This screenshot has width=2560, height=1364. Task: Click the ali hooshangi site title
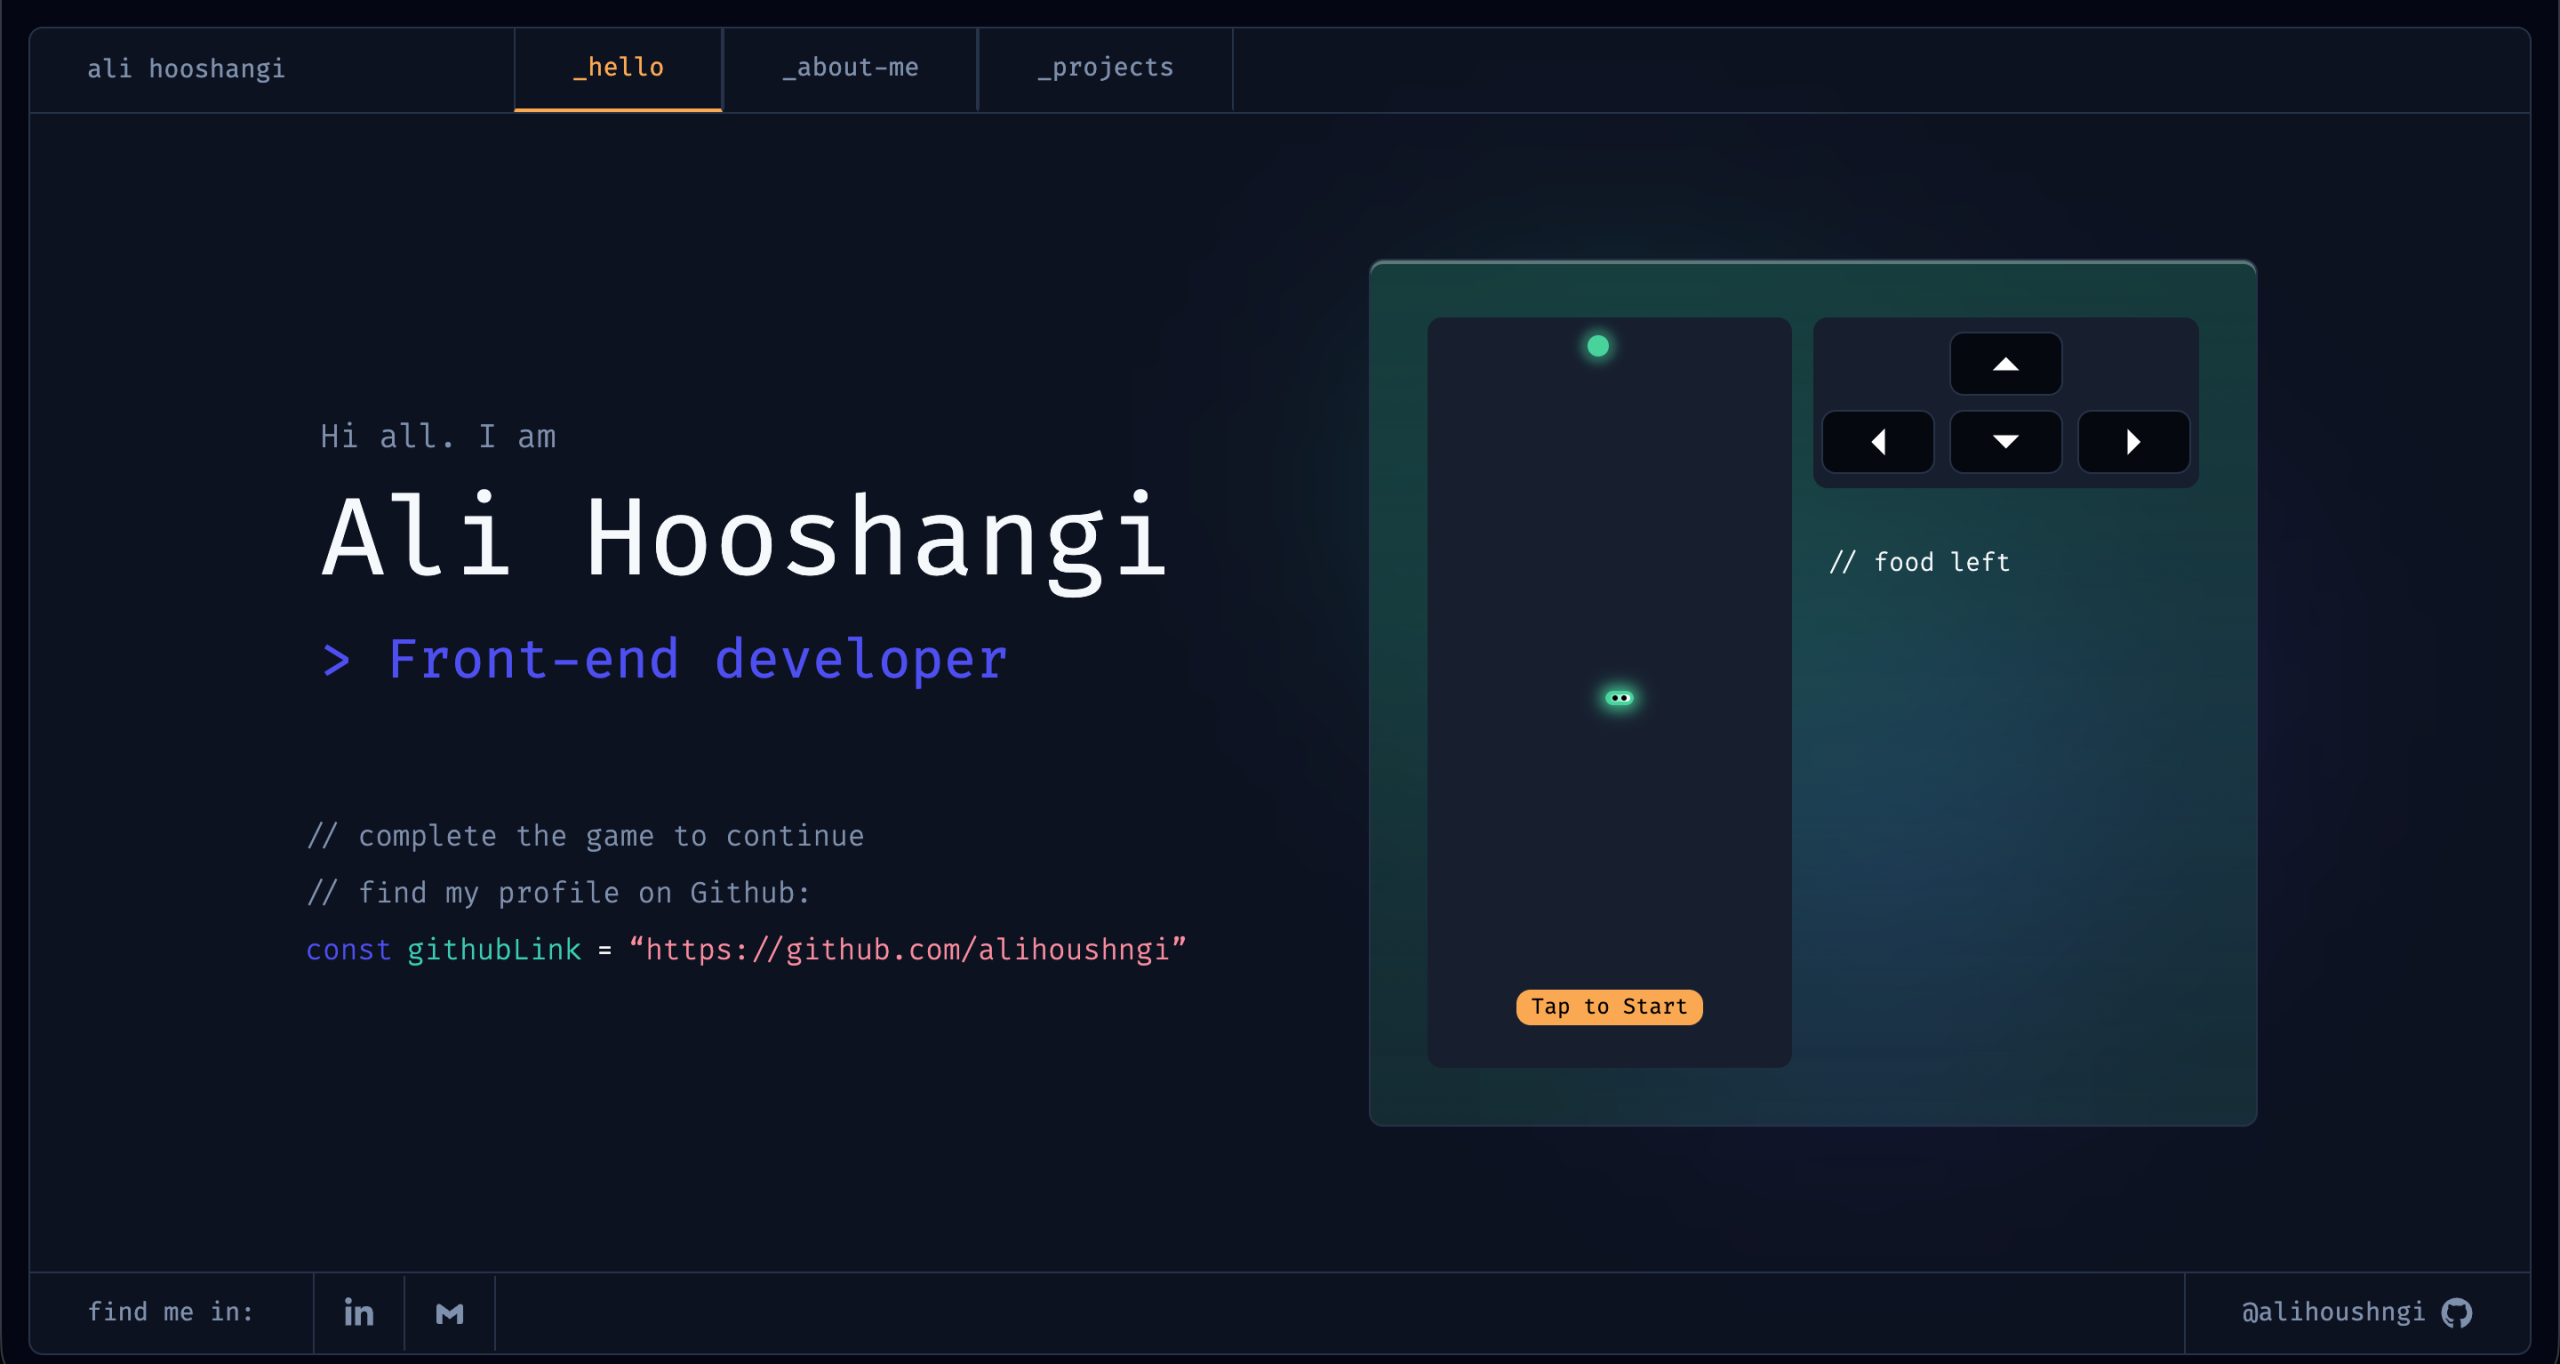(x=186, y=69)
